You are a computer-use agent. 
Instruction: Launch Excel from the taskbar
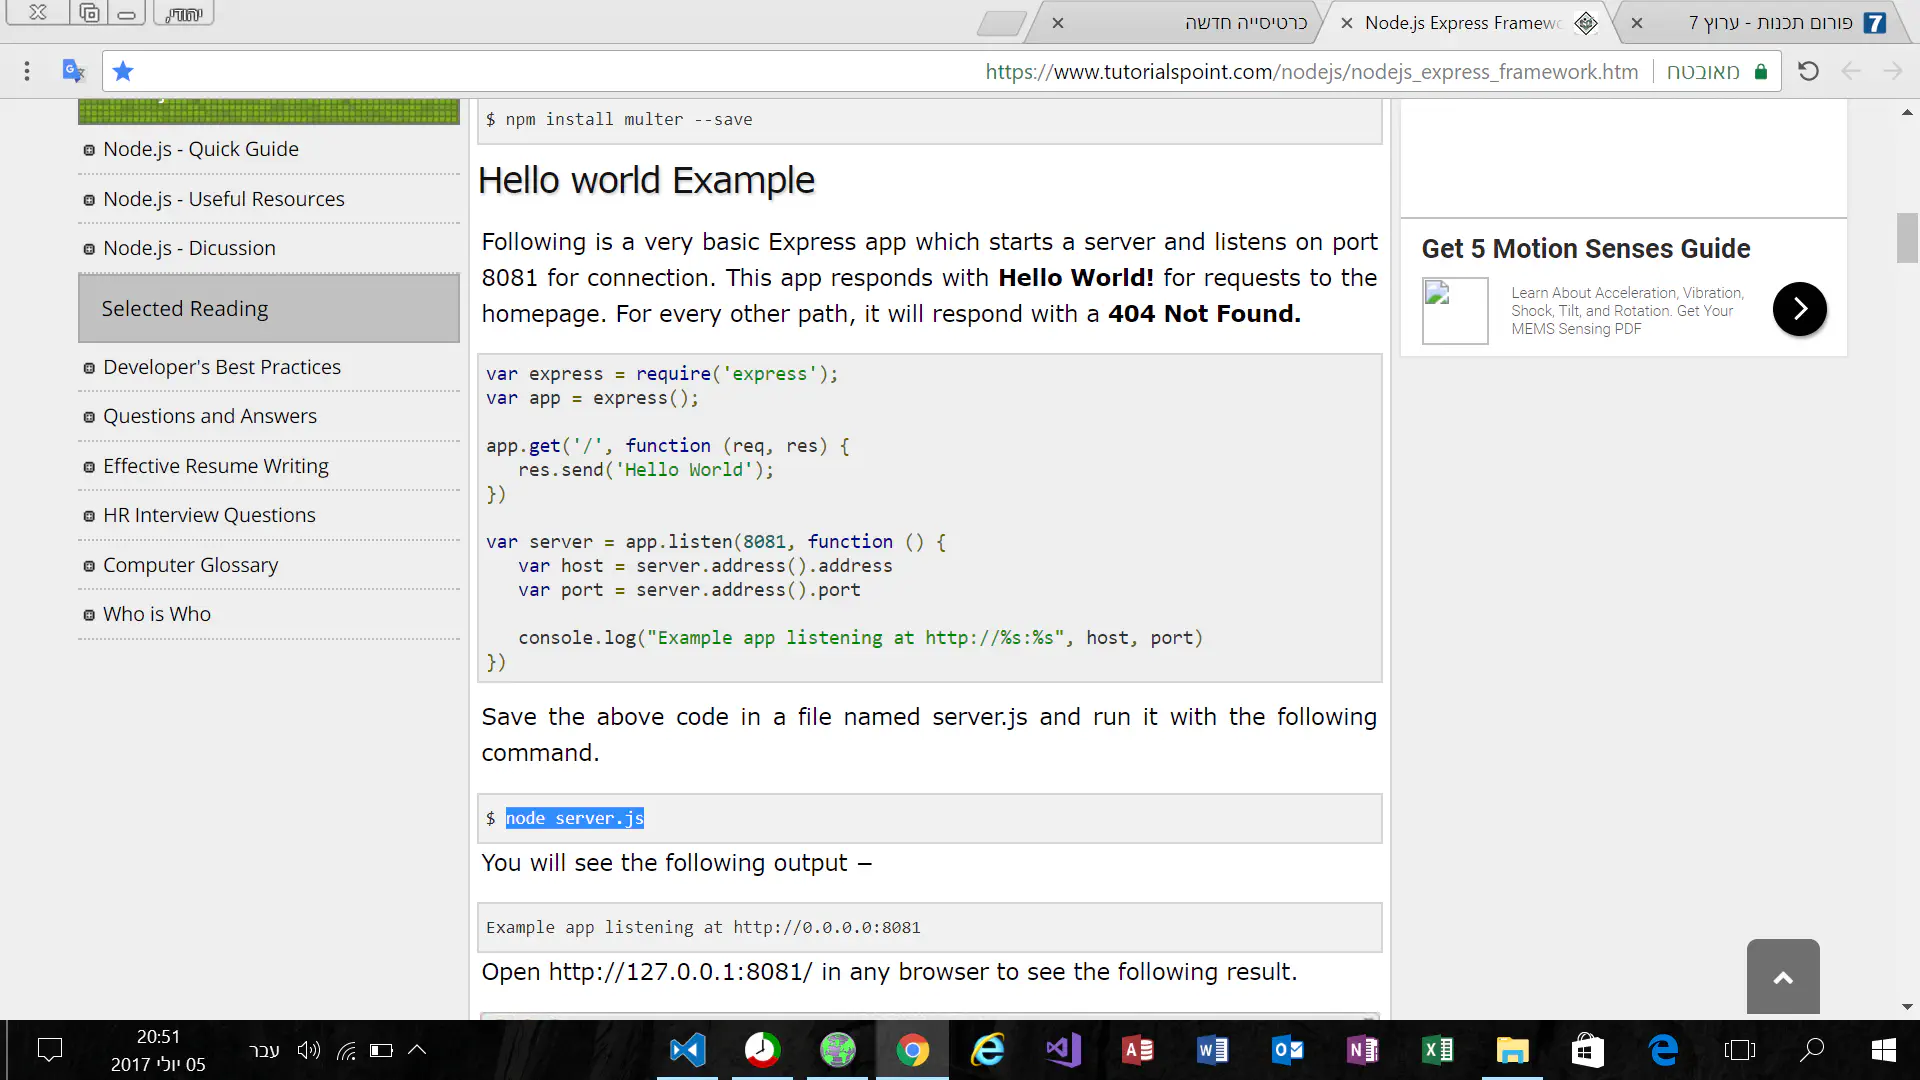1437,1050
